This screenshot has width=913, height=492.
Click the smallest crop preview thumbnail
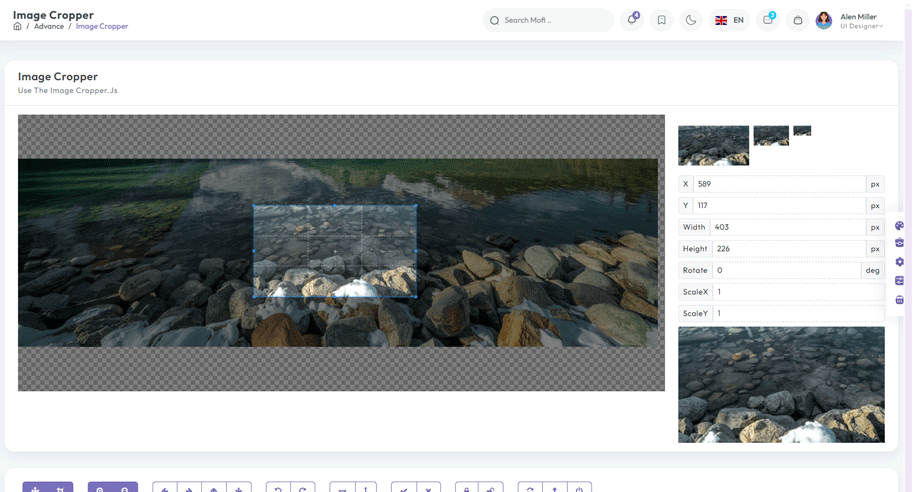coord(802,131)
